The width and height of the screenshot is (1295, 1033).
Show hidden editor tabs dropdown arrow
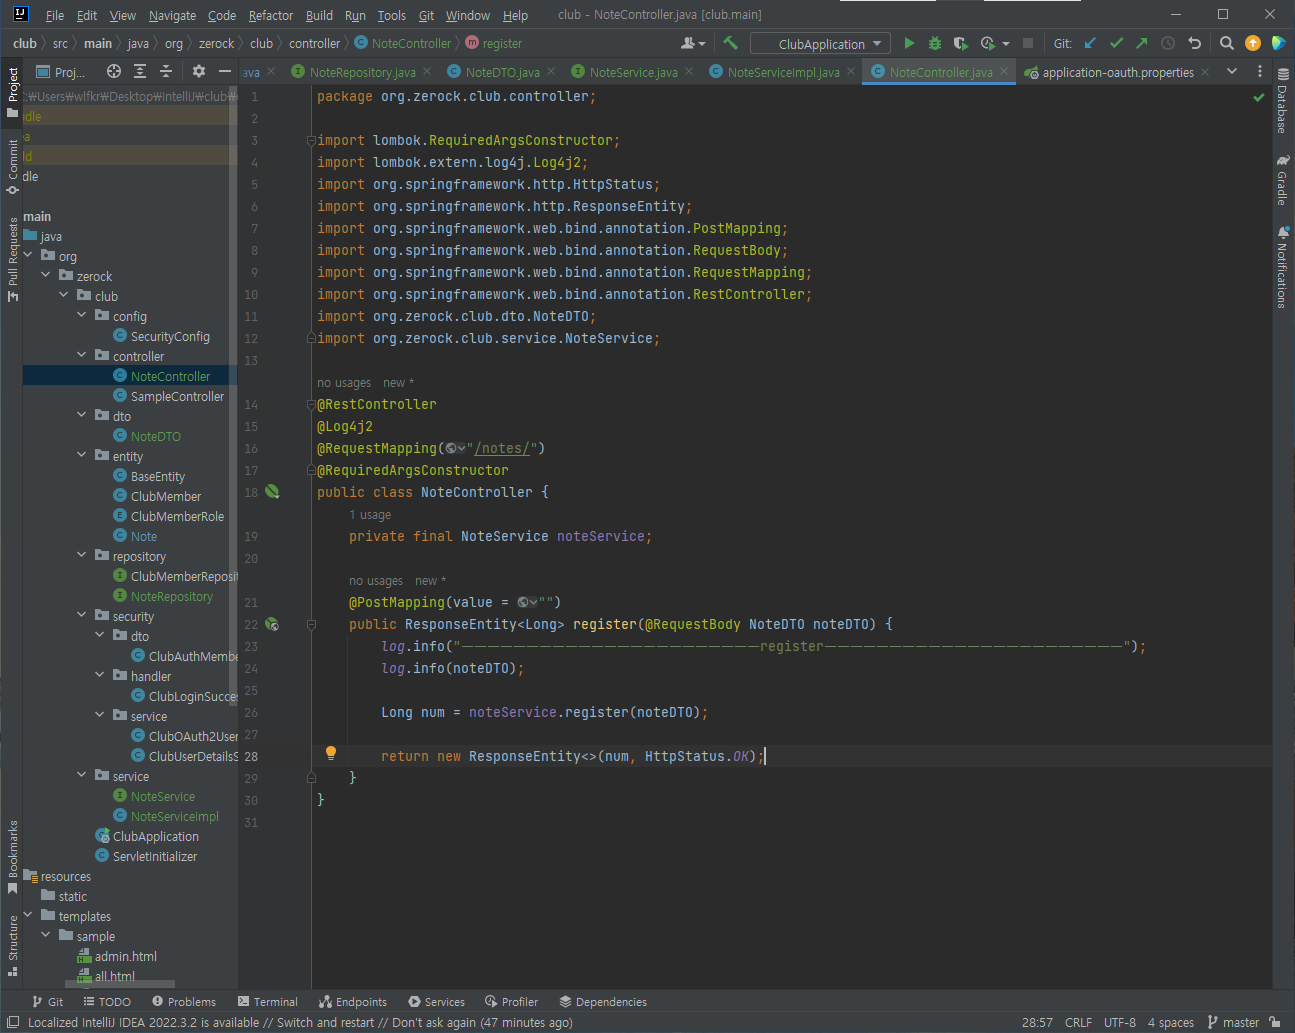pyautogui.click(x=1232, y=72)
